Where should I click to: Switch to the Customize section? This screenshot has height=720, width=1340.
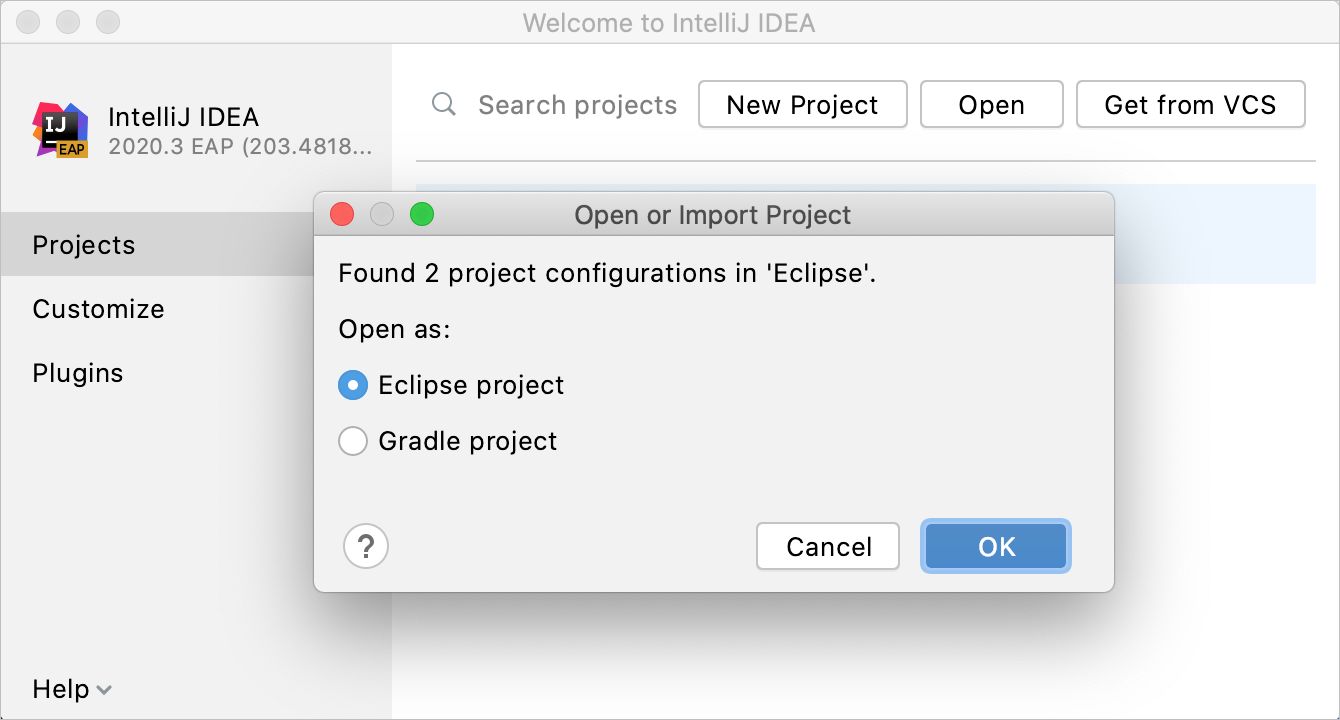point(98,309)
